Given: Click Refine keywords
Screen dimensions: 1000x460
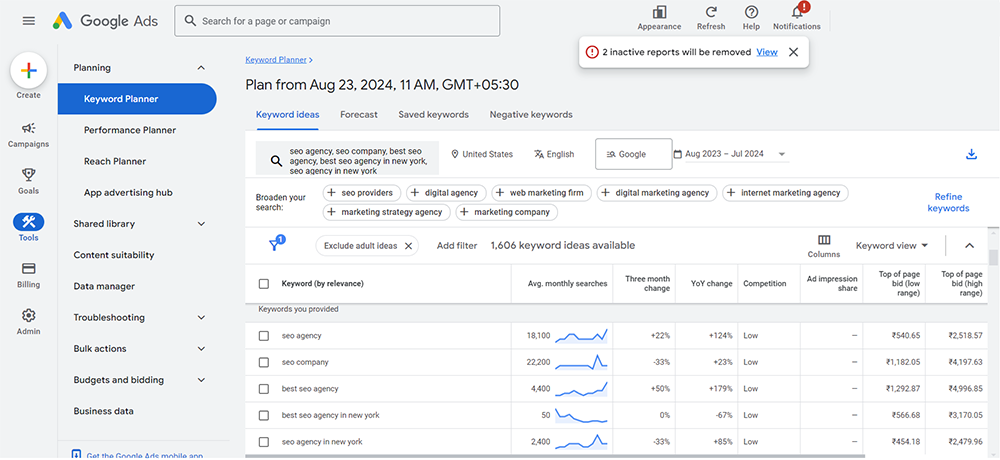Looking at the screenshot, I should (948, 203).
